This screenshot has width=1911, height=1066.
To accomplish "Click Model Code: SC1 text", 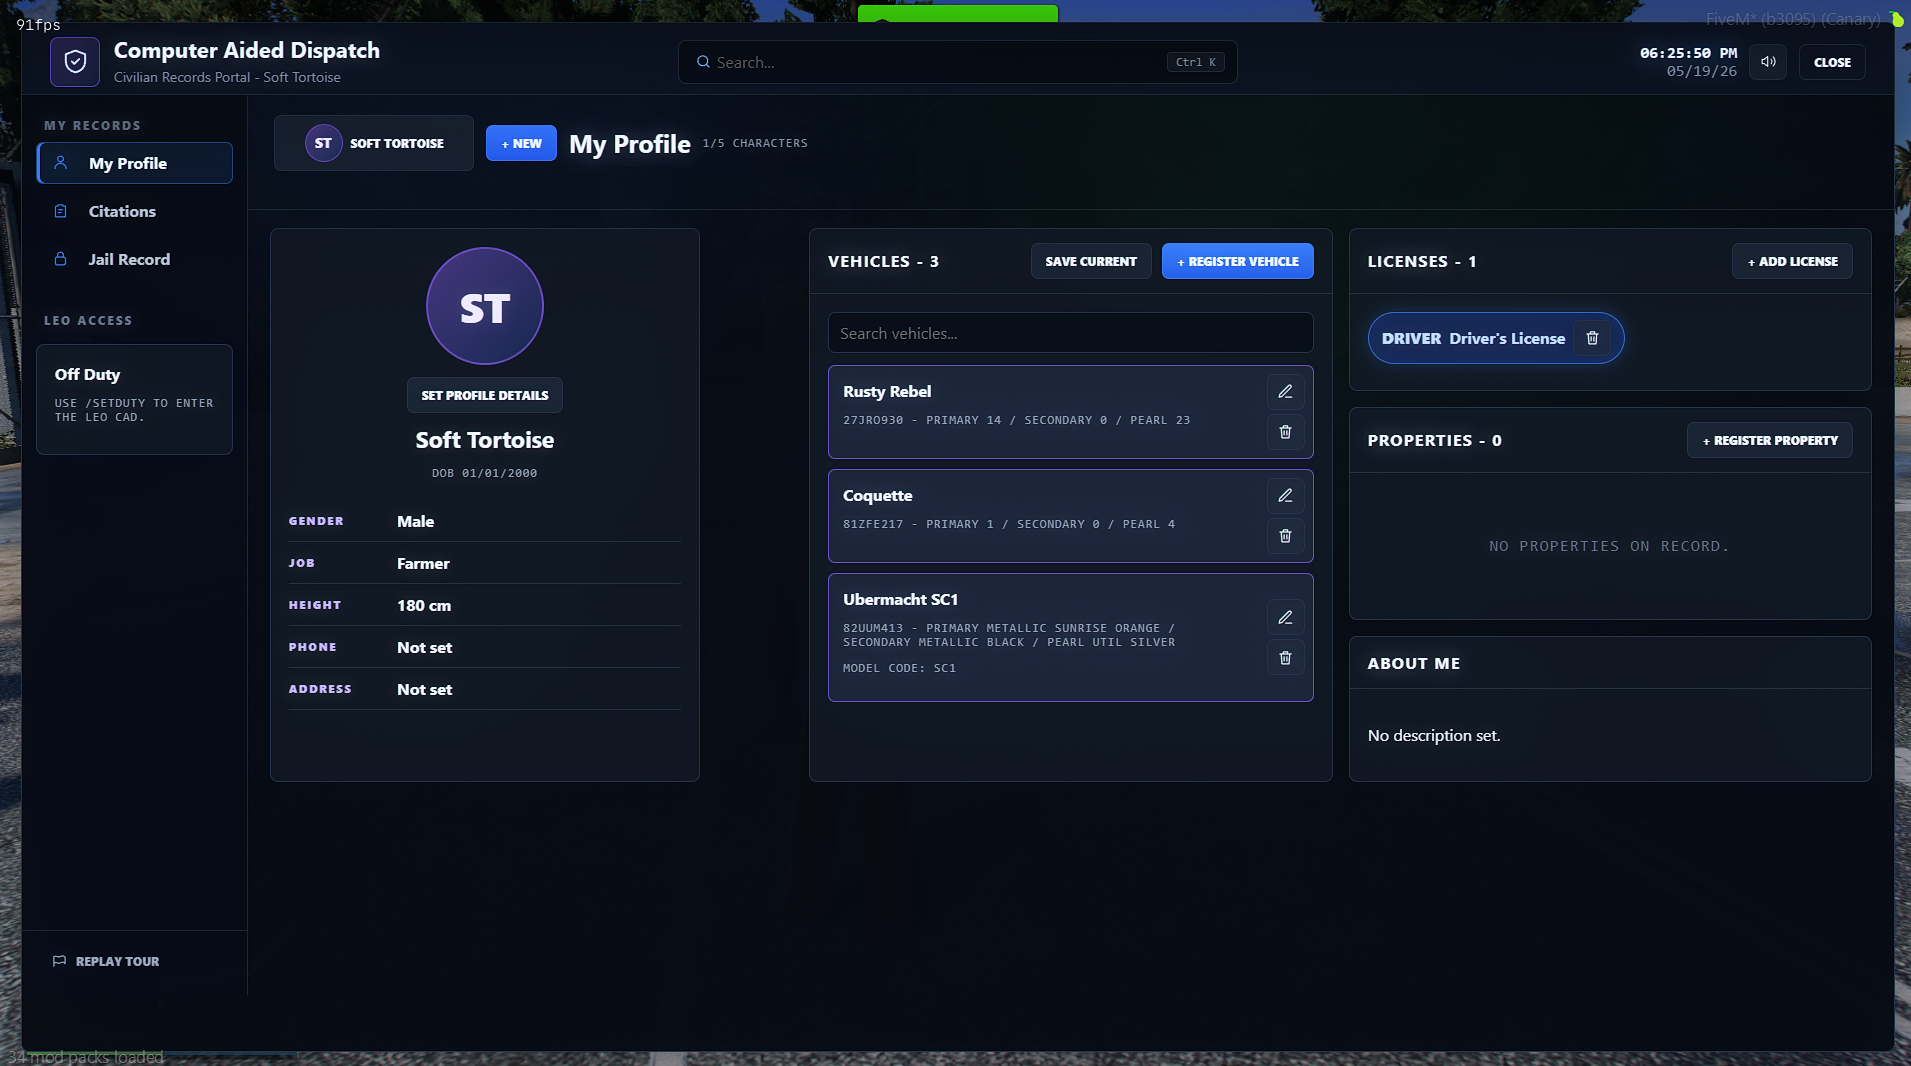I will coord(900,668).
